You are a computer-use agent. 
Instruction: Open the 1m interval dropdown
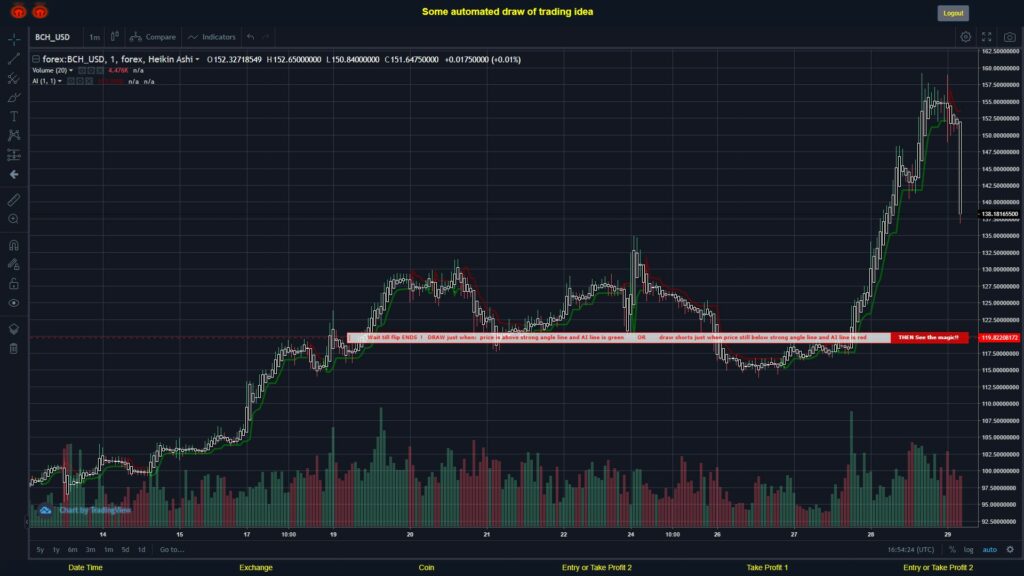pos(95,37)
